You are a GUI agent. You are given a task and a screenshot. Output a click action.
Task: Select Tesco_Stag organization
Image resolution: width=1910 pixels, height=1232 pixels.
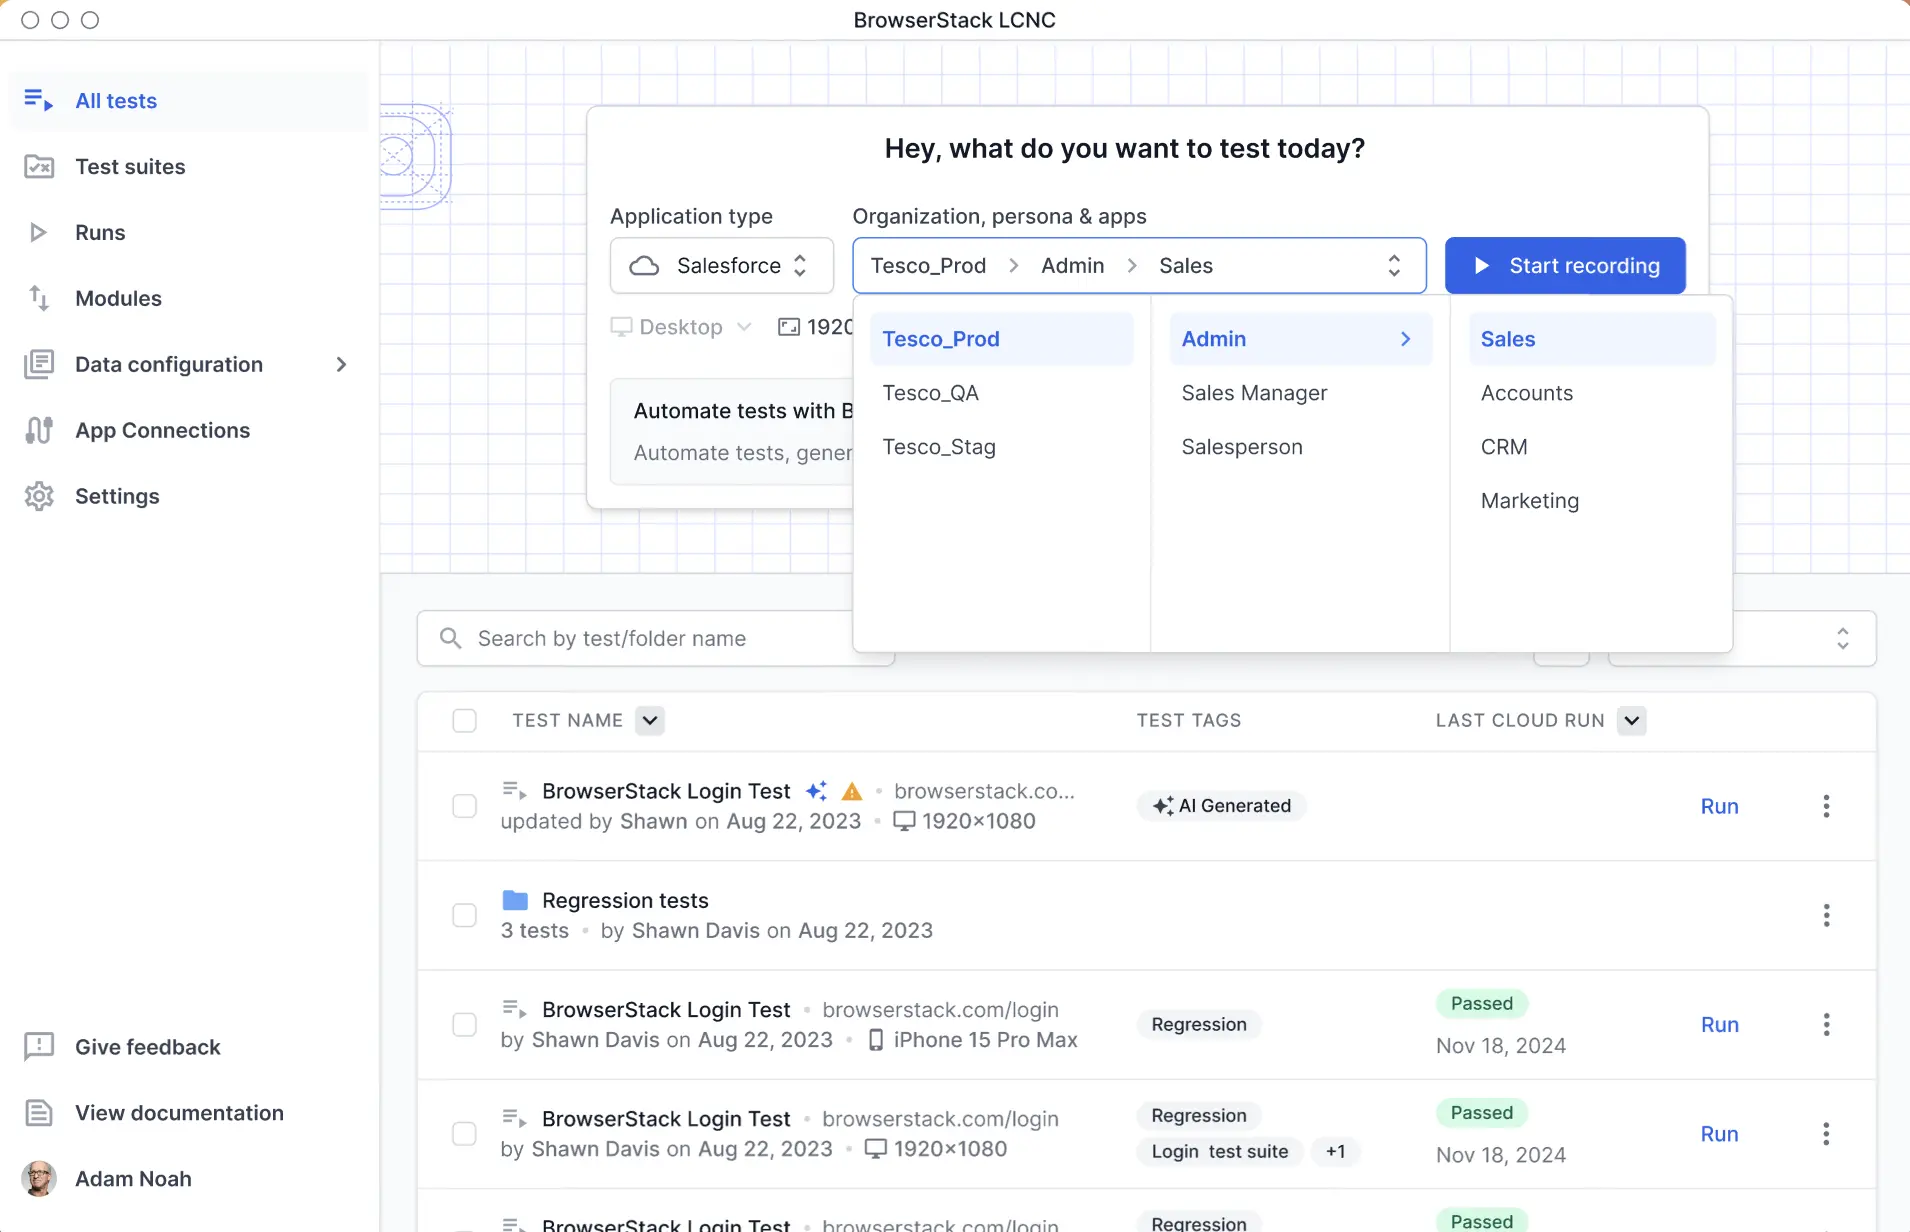1001,447
